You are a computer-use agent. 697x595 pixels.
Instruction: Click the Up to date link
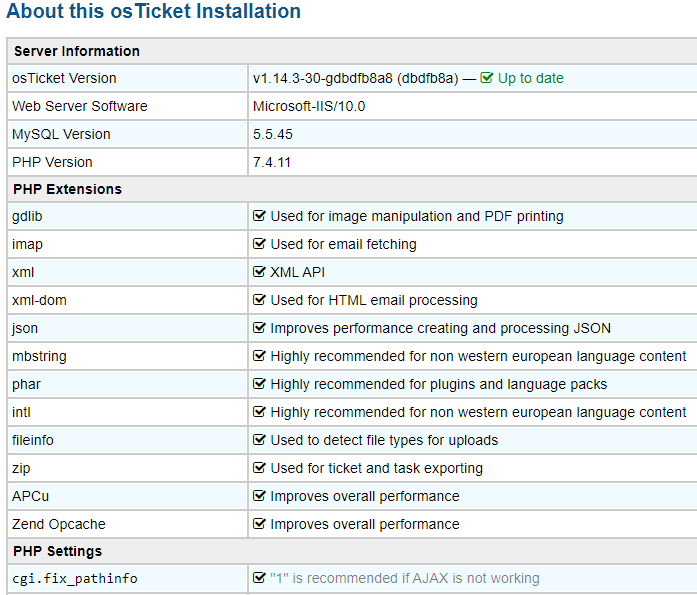[531, 78]
